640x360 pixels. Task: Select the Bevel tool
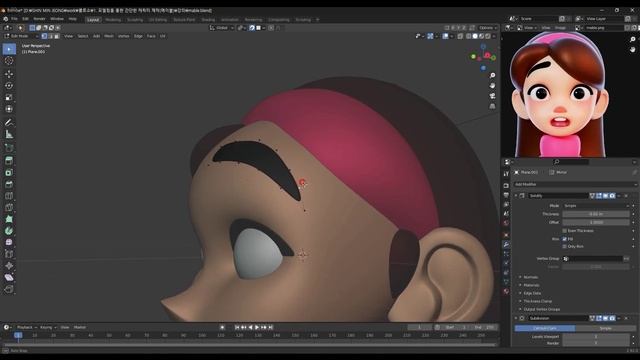point(9,184)
